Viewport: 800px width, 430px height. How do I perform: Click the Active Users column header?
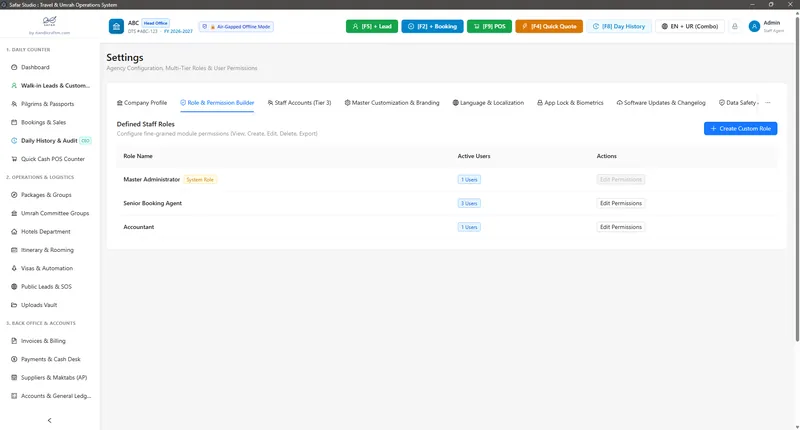(474, 156)
